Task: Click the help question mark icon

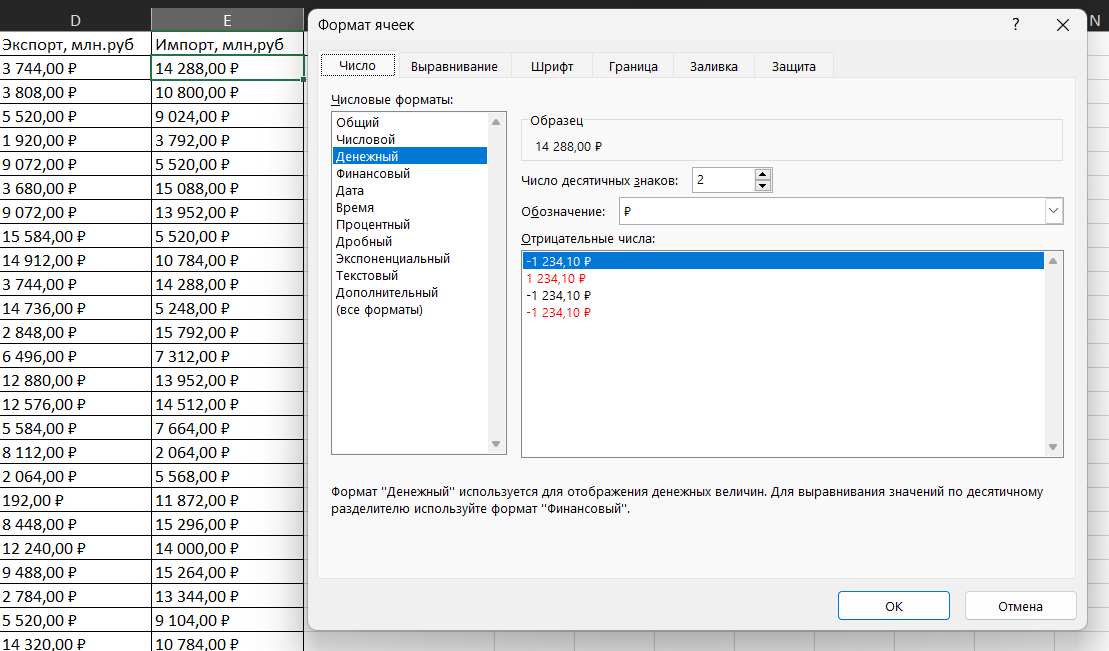Action: click(1016, 25)
